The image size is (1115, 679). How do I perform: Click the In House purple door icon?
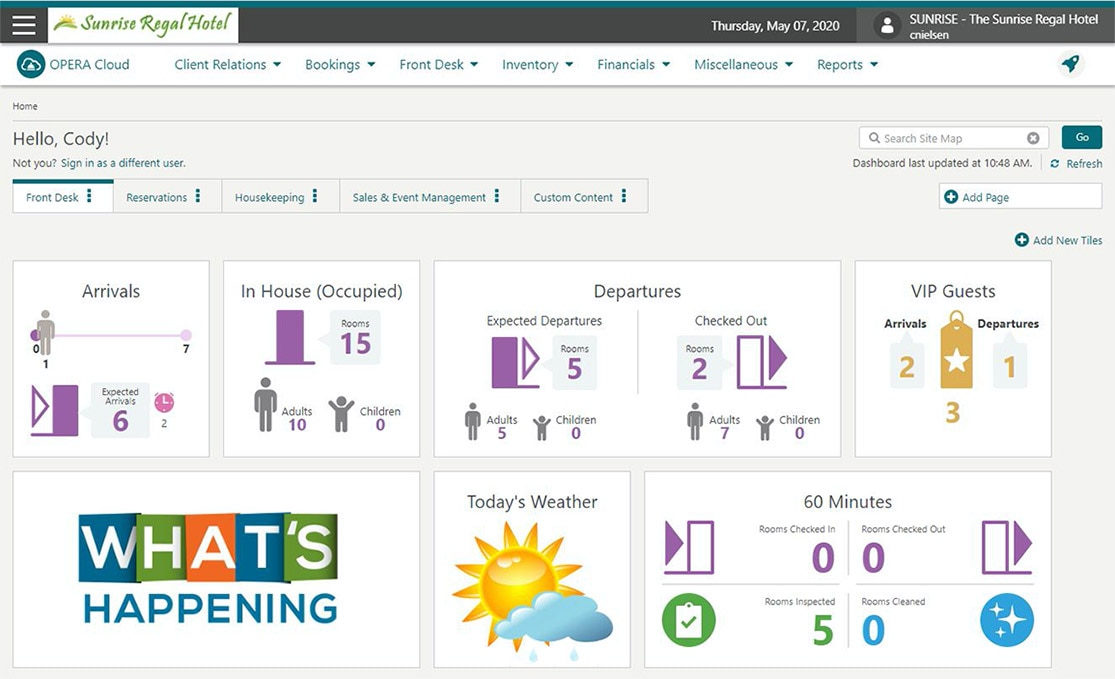290,337
